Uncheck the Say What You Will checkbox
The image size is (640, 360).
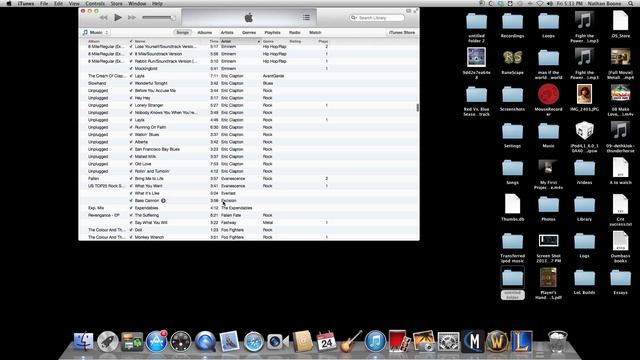point(131,222)
